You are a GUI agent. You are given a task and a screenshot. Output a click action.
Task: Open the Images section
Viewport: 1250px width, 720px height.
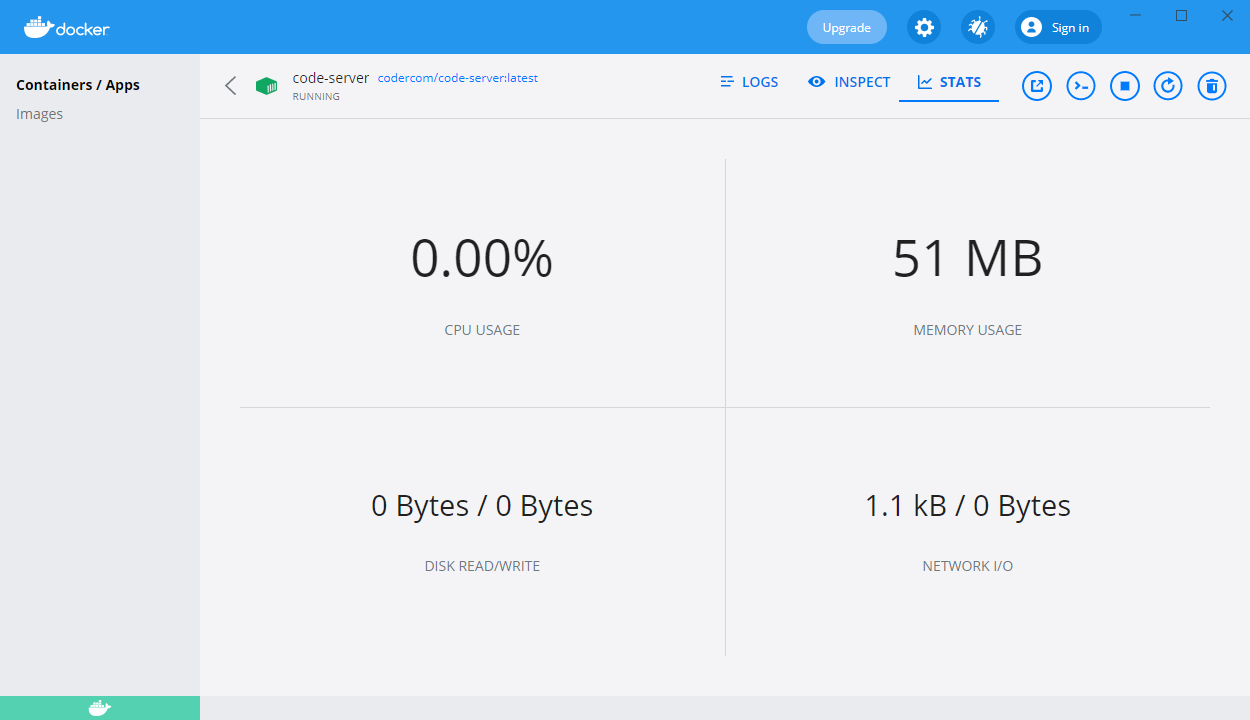tap(40, 114)
